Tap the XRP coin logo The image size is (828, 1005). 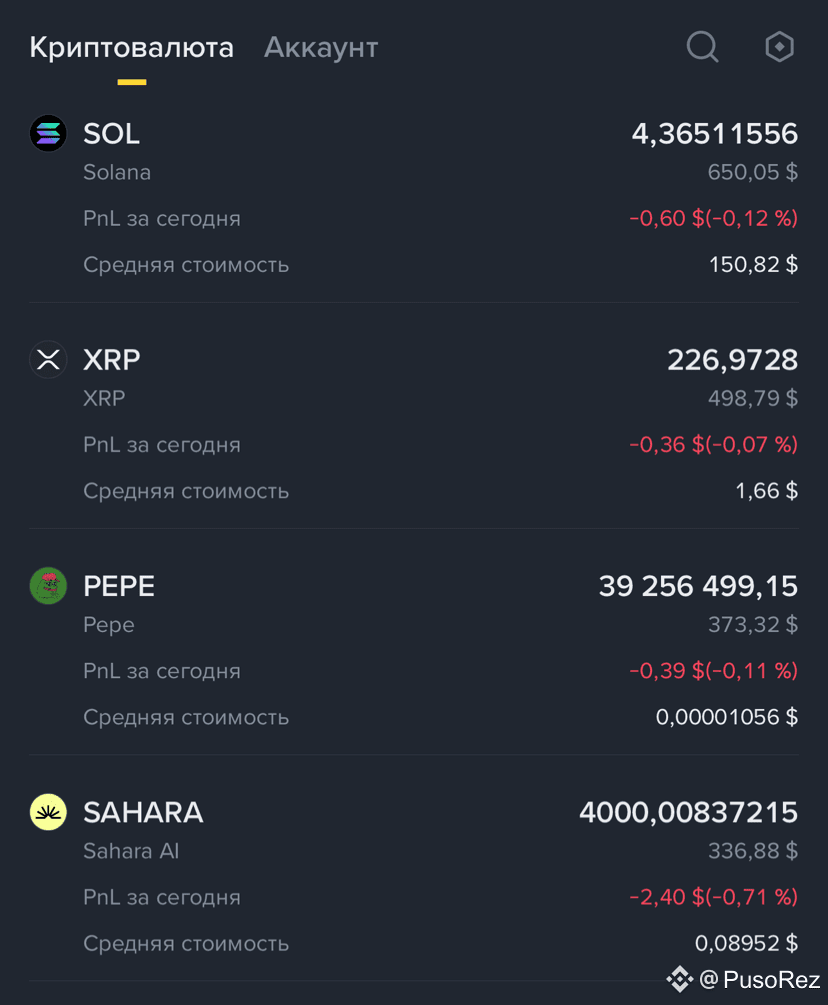(48, 360)
